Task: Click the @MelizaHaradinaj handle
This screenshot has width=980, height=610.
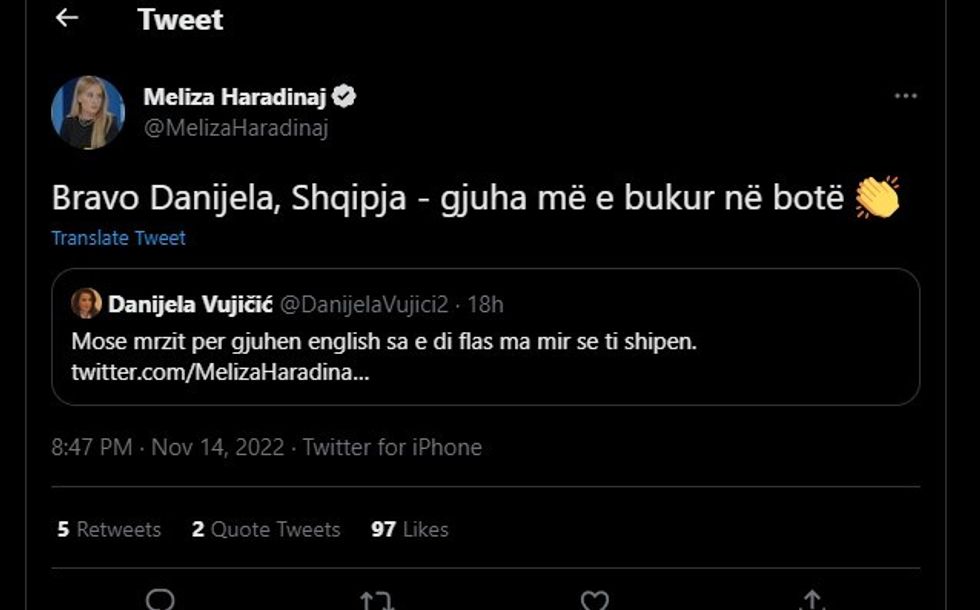Action: coord(236,128)
